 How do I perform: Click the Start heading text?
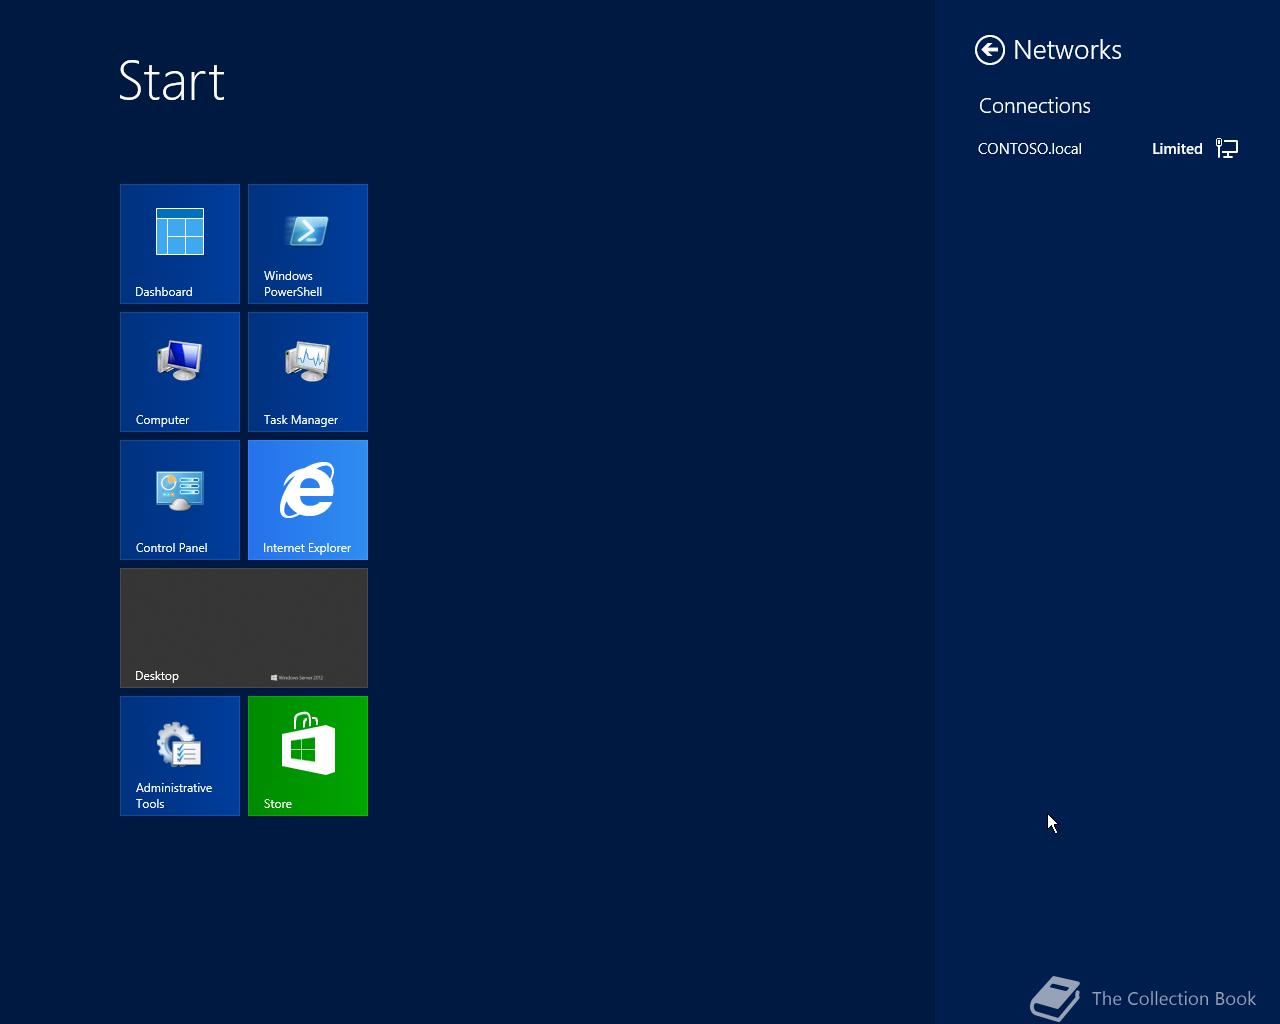[x=171, y=81]
